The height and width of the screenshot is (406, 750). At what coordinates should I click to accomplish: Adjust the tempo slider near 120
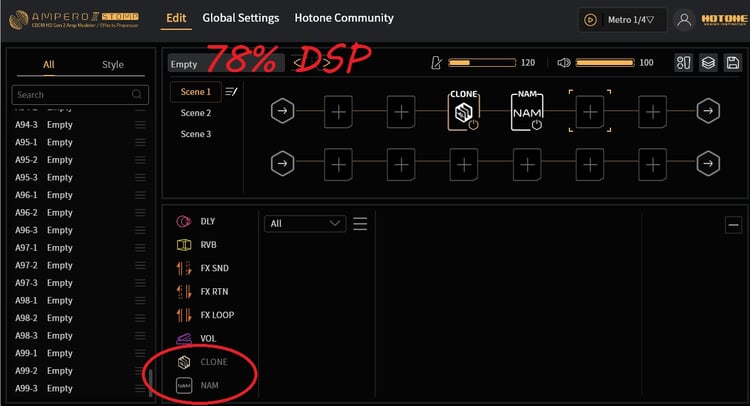point(482,63)
